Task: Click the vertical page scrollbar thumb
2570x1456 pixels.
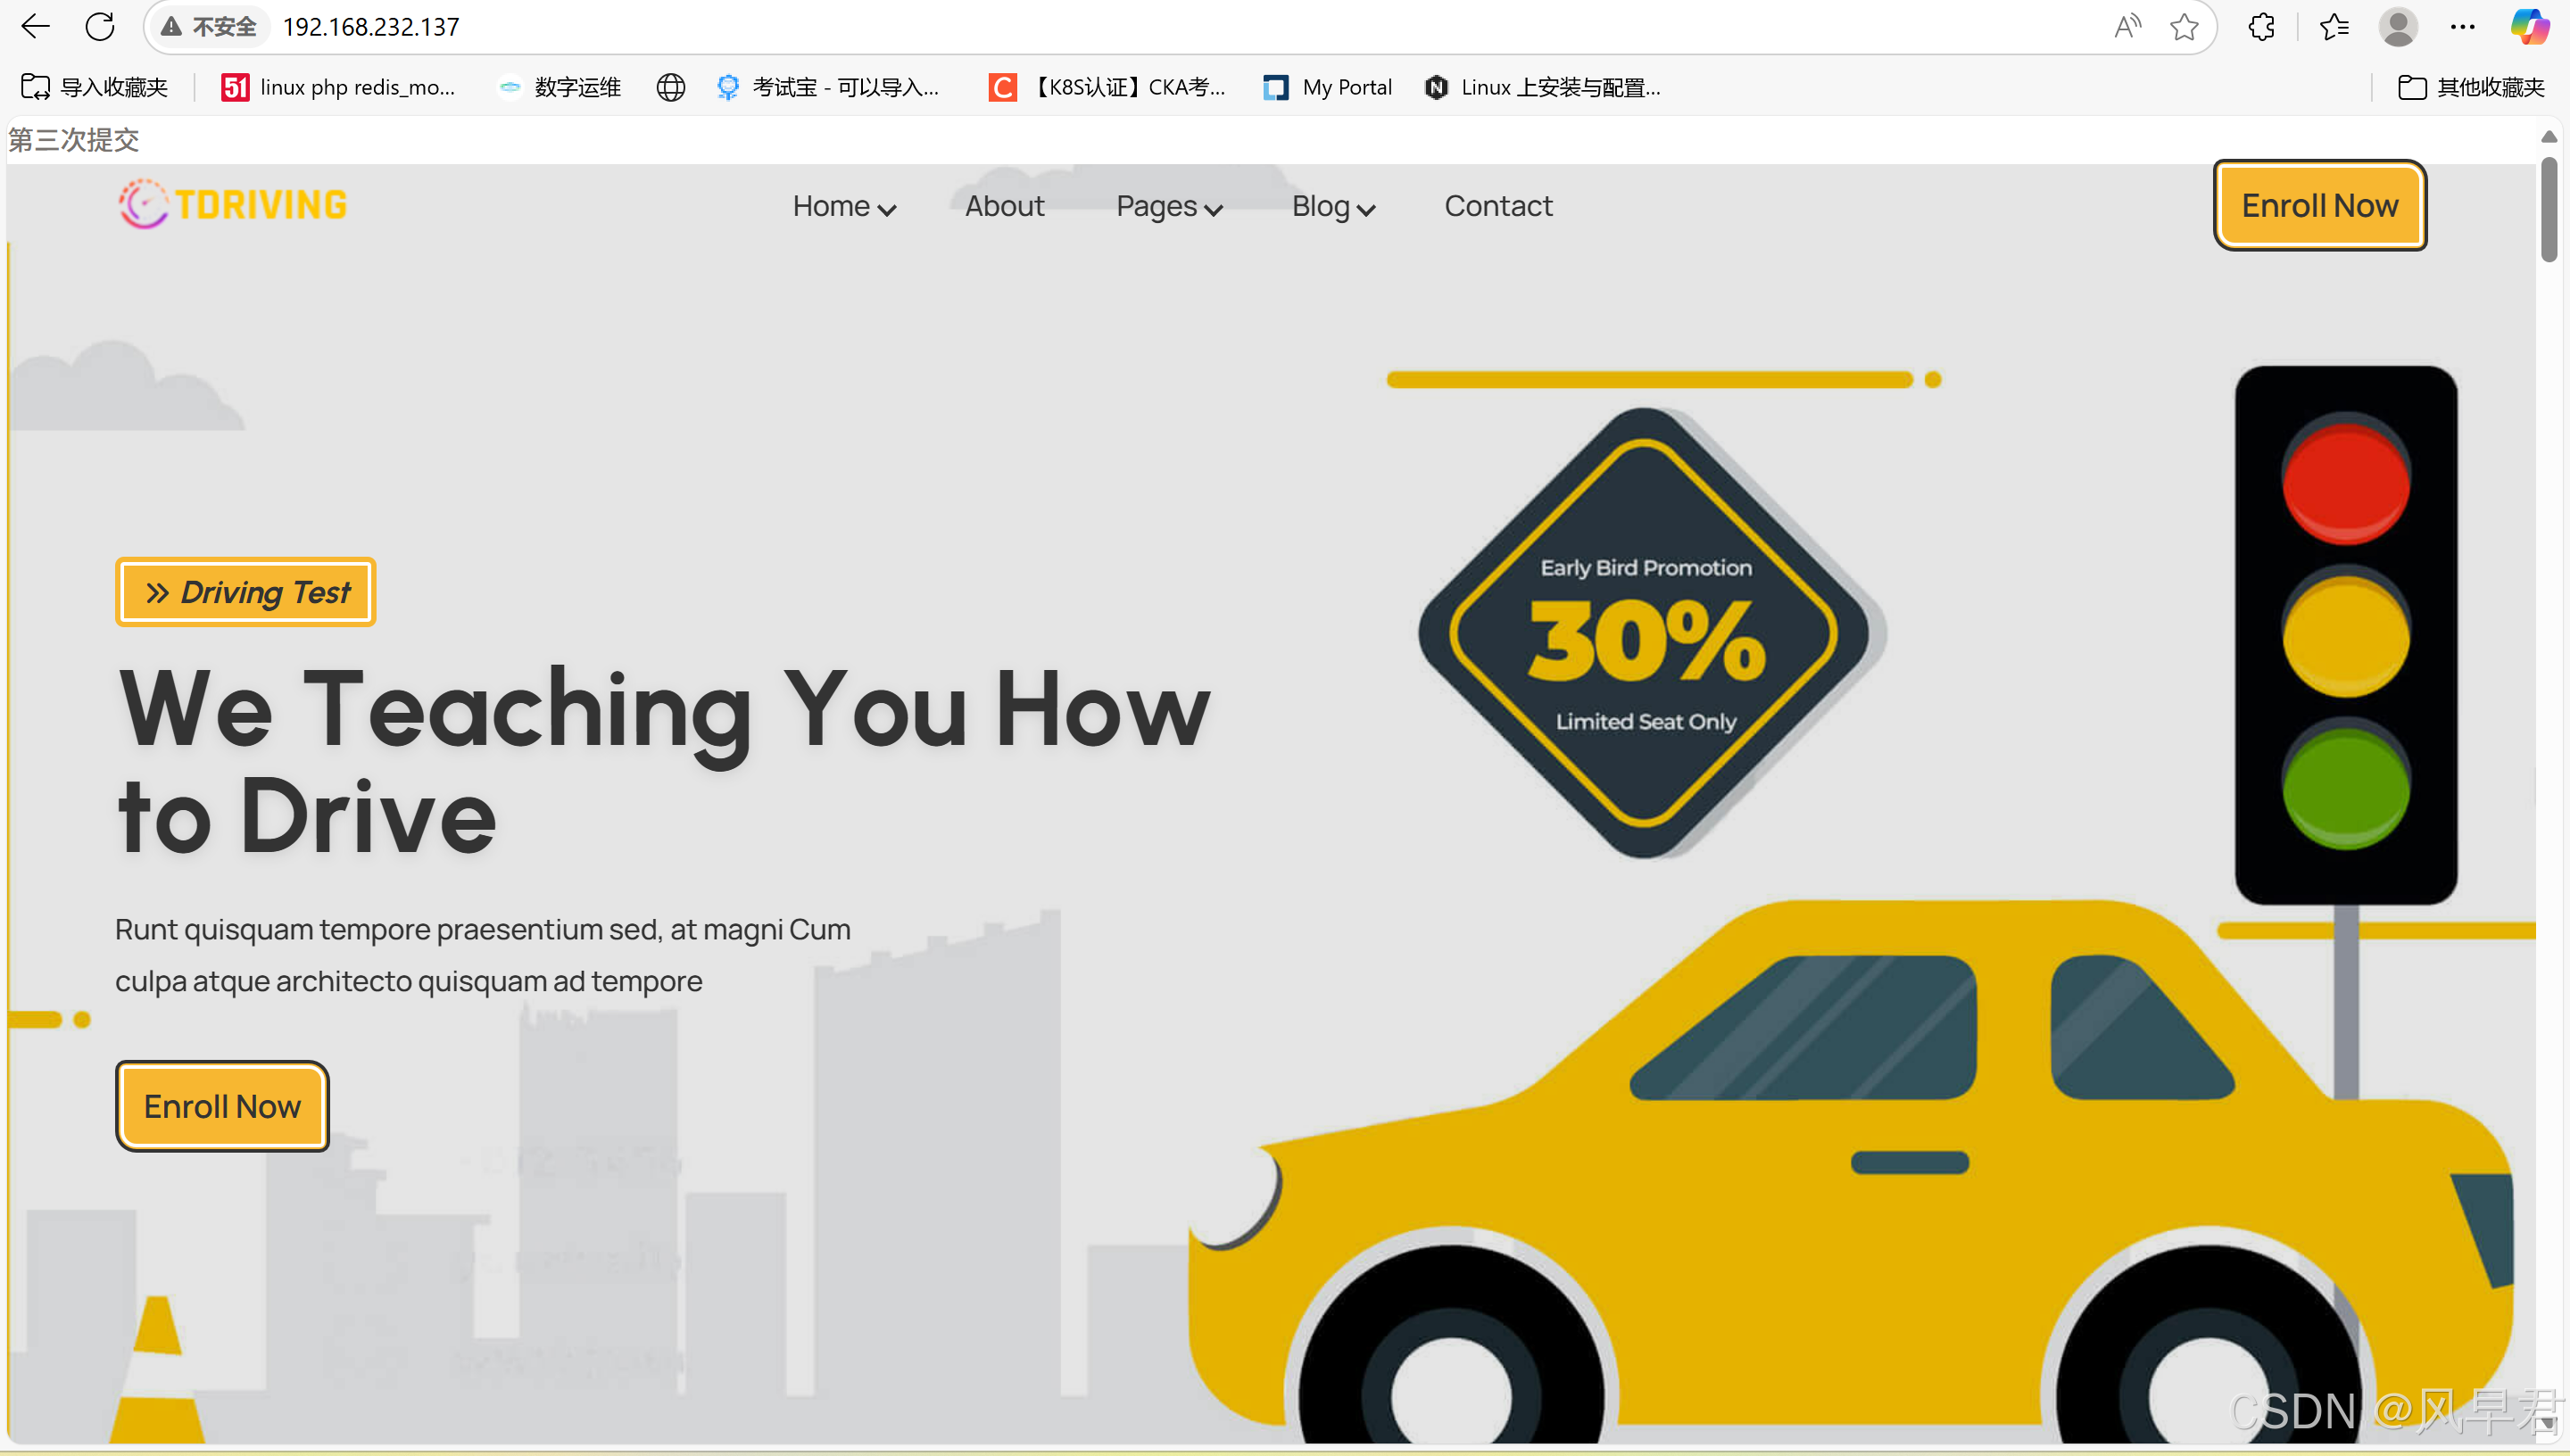Action: (x=2549, y=210)
